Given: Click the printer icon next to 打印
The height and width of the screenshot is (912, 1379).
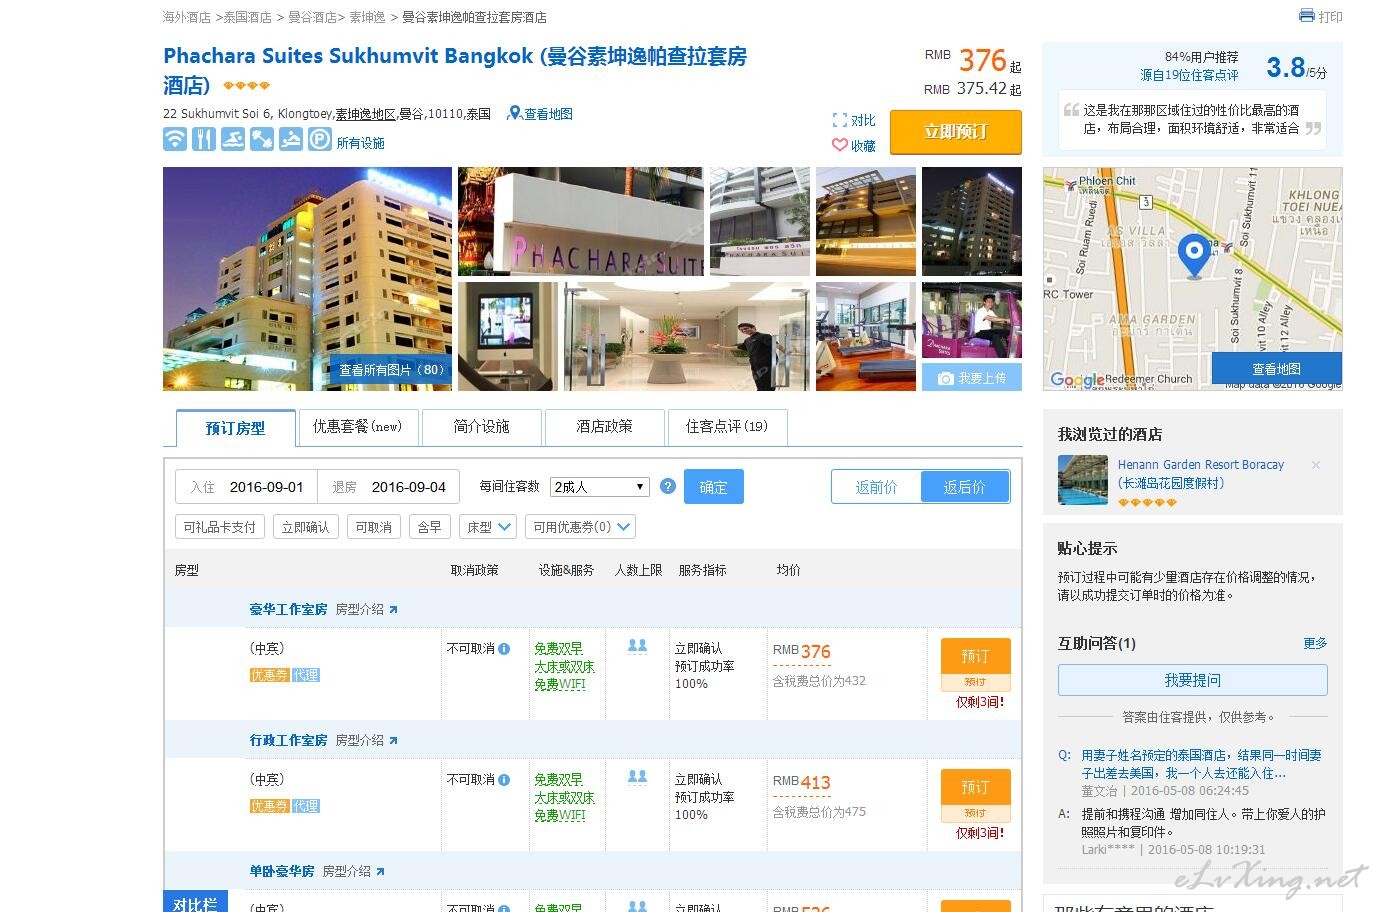Looking at the screenshot, I should pos(1306,16).
